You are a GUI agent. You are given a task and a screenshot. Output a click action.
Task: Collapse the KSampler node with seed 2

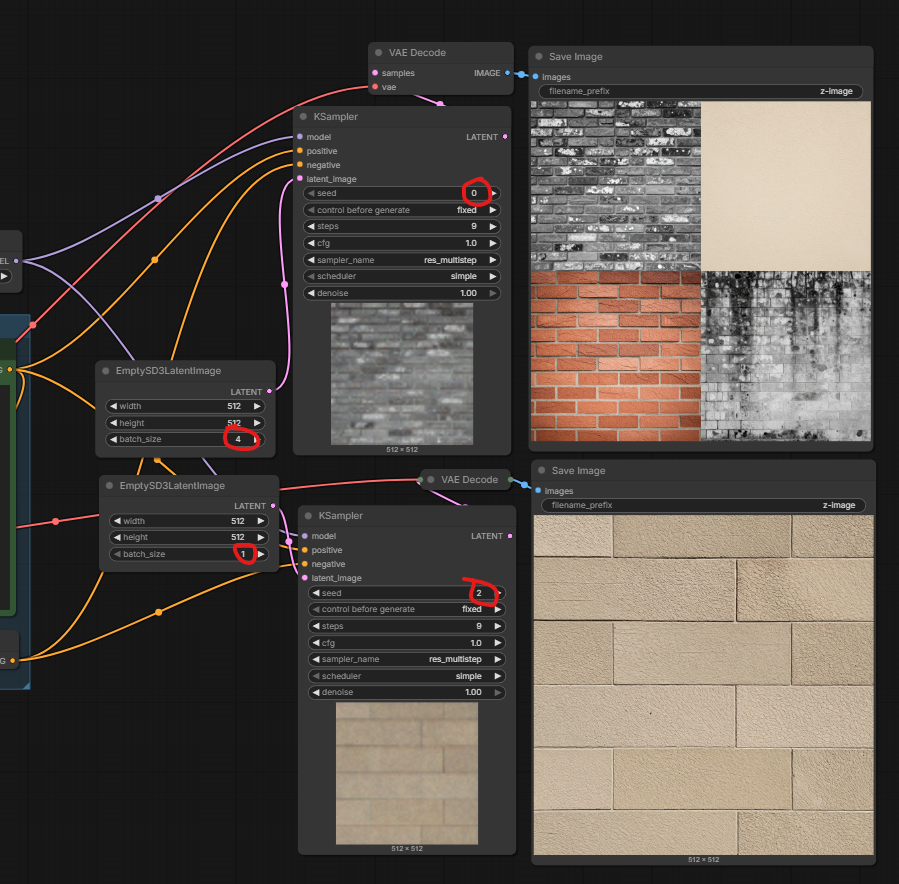tap(309, 516)
